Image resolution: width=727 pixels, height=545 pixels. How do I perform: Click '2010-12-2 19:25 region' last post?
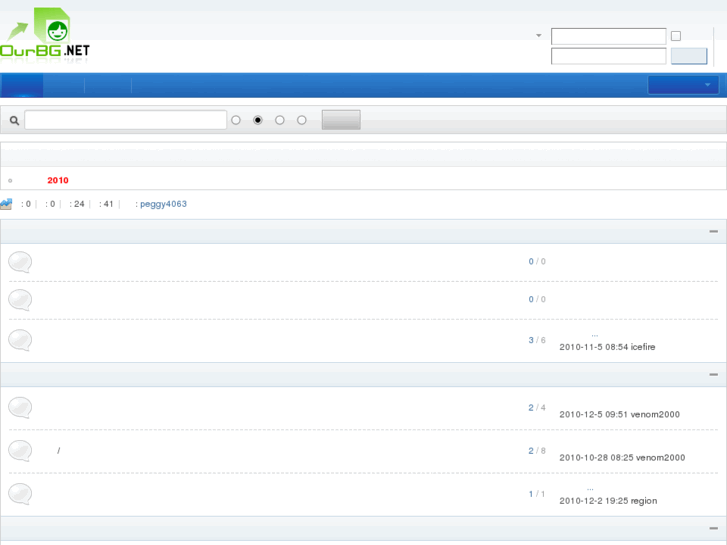tap(608, 501)
